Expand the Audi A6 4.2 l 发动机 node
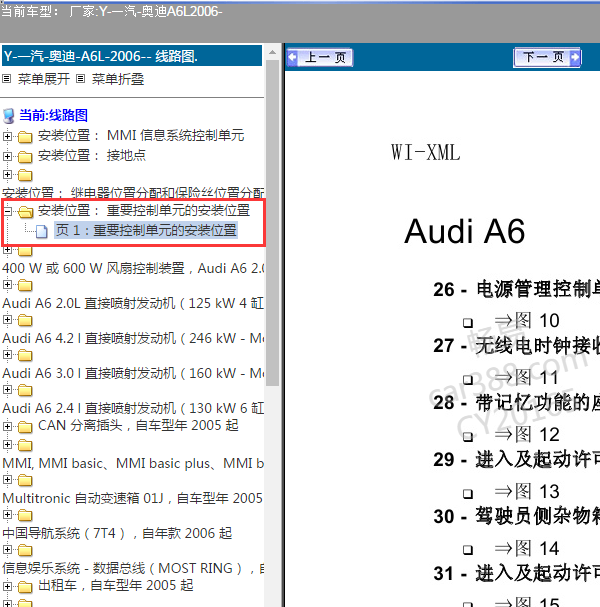 pos(7,320)
